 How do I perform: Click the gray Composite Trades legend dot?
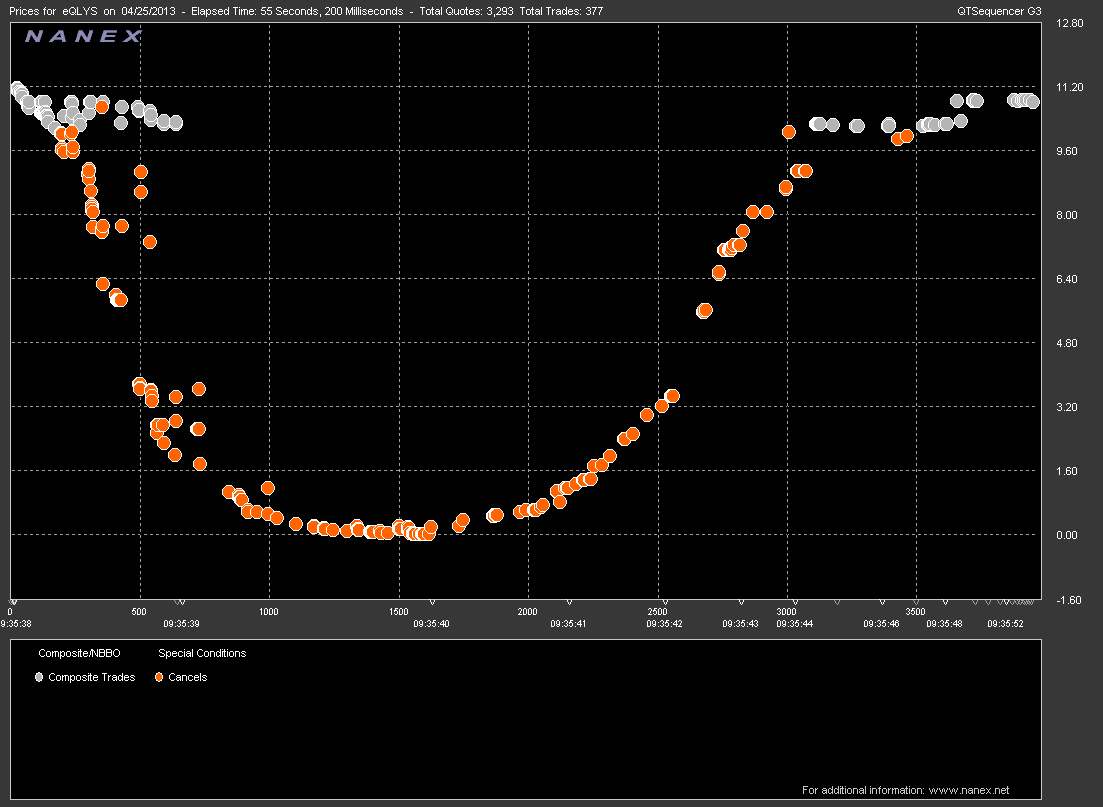[39, 677]
